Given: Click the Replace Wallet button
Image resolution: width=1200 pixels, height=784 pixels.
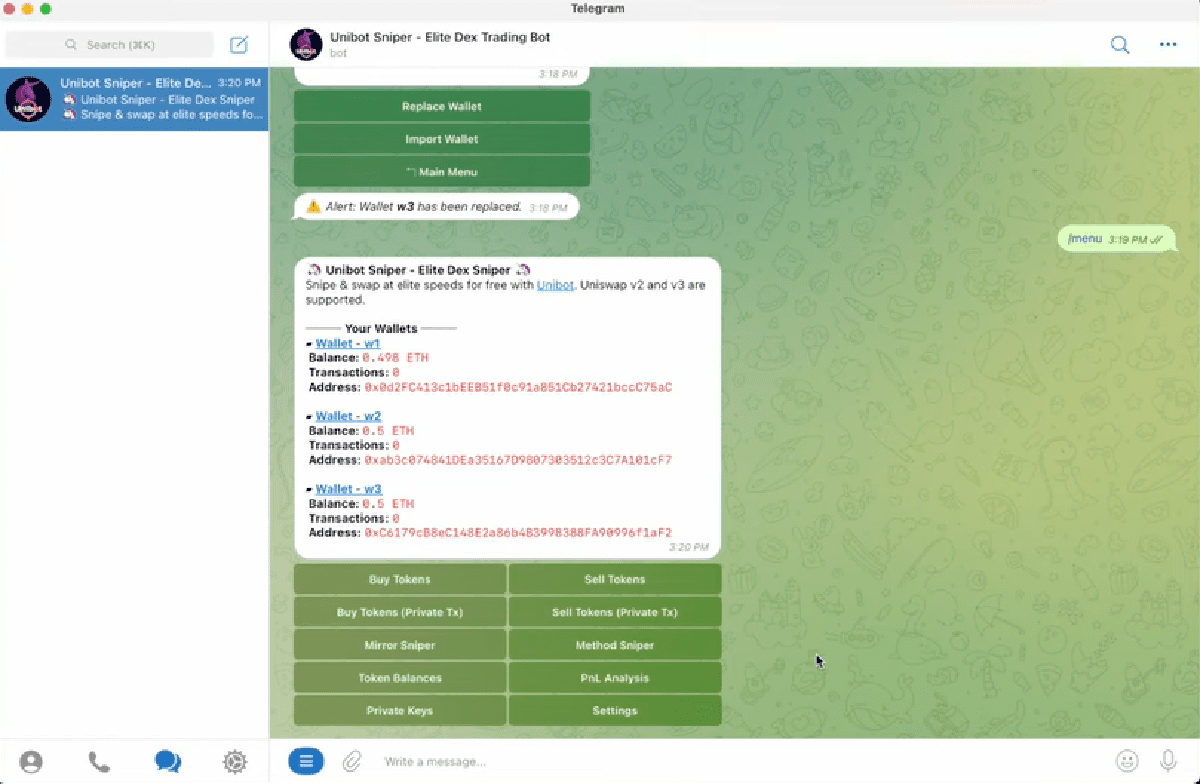Looking at the screenshot, I should [x=442, y=106].
